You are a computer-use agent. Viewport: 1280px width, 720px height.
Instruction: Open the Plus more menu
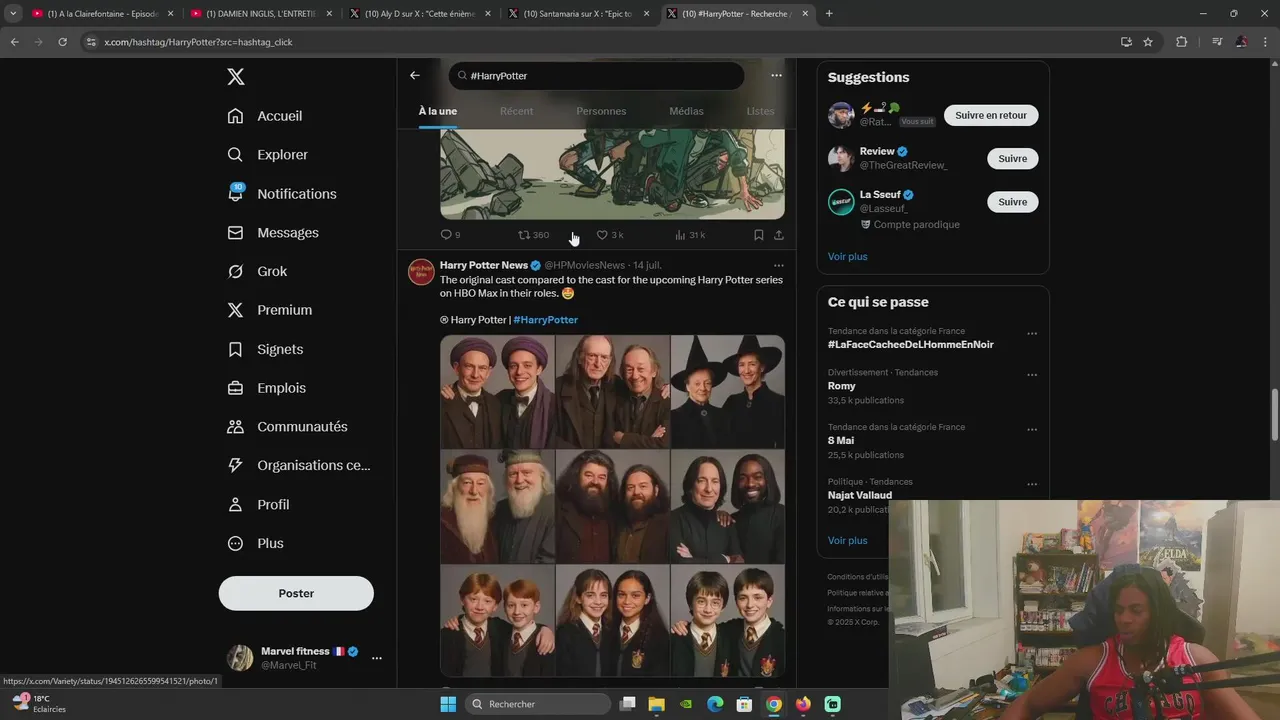click(256, 544)
